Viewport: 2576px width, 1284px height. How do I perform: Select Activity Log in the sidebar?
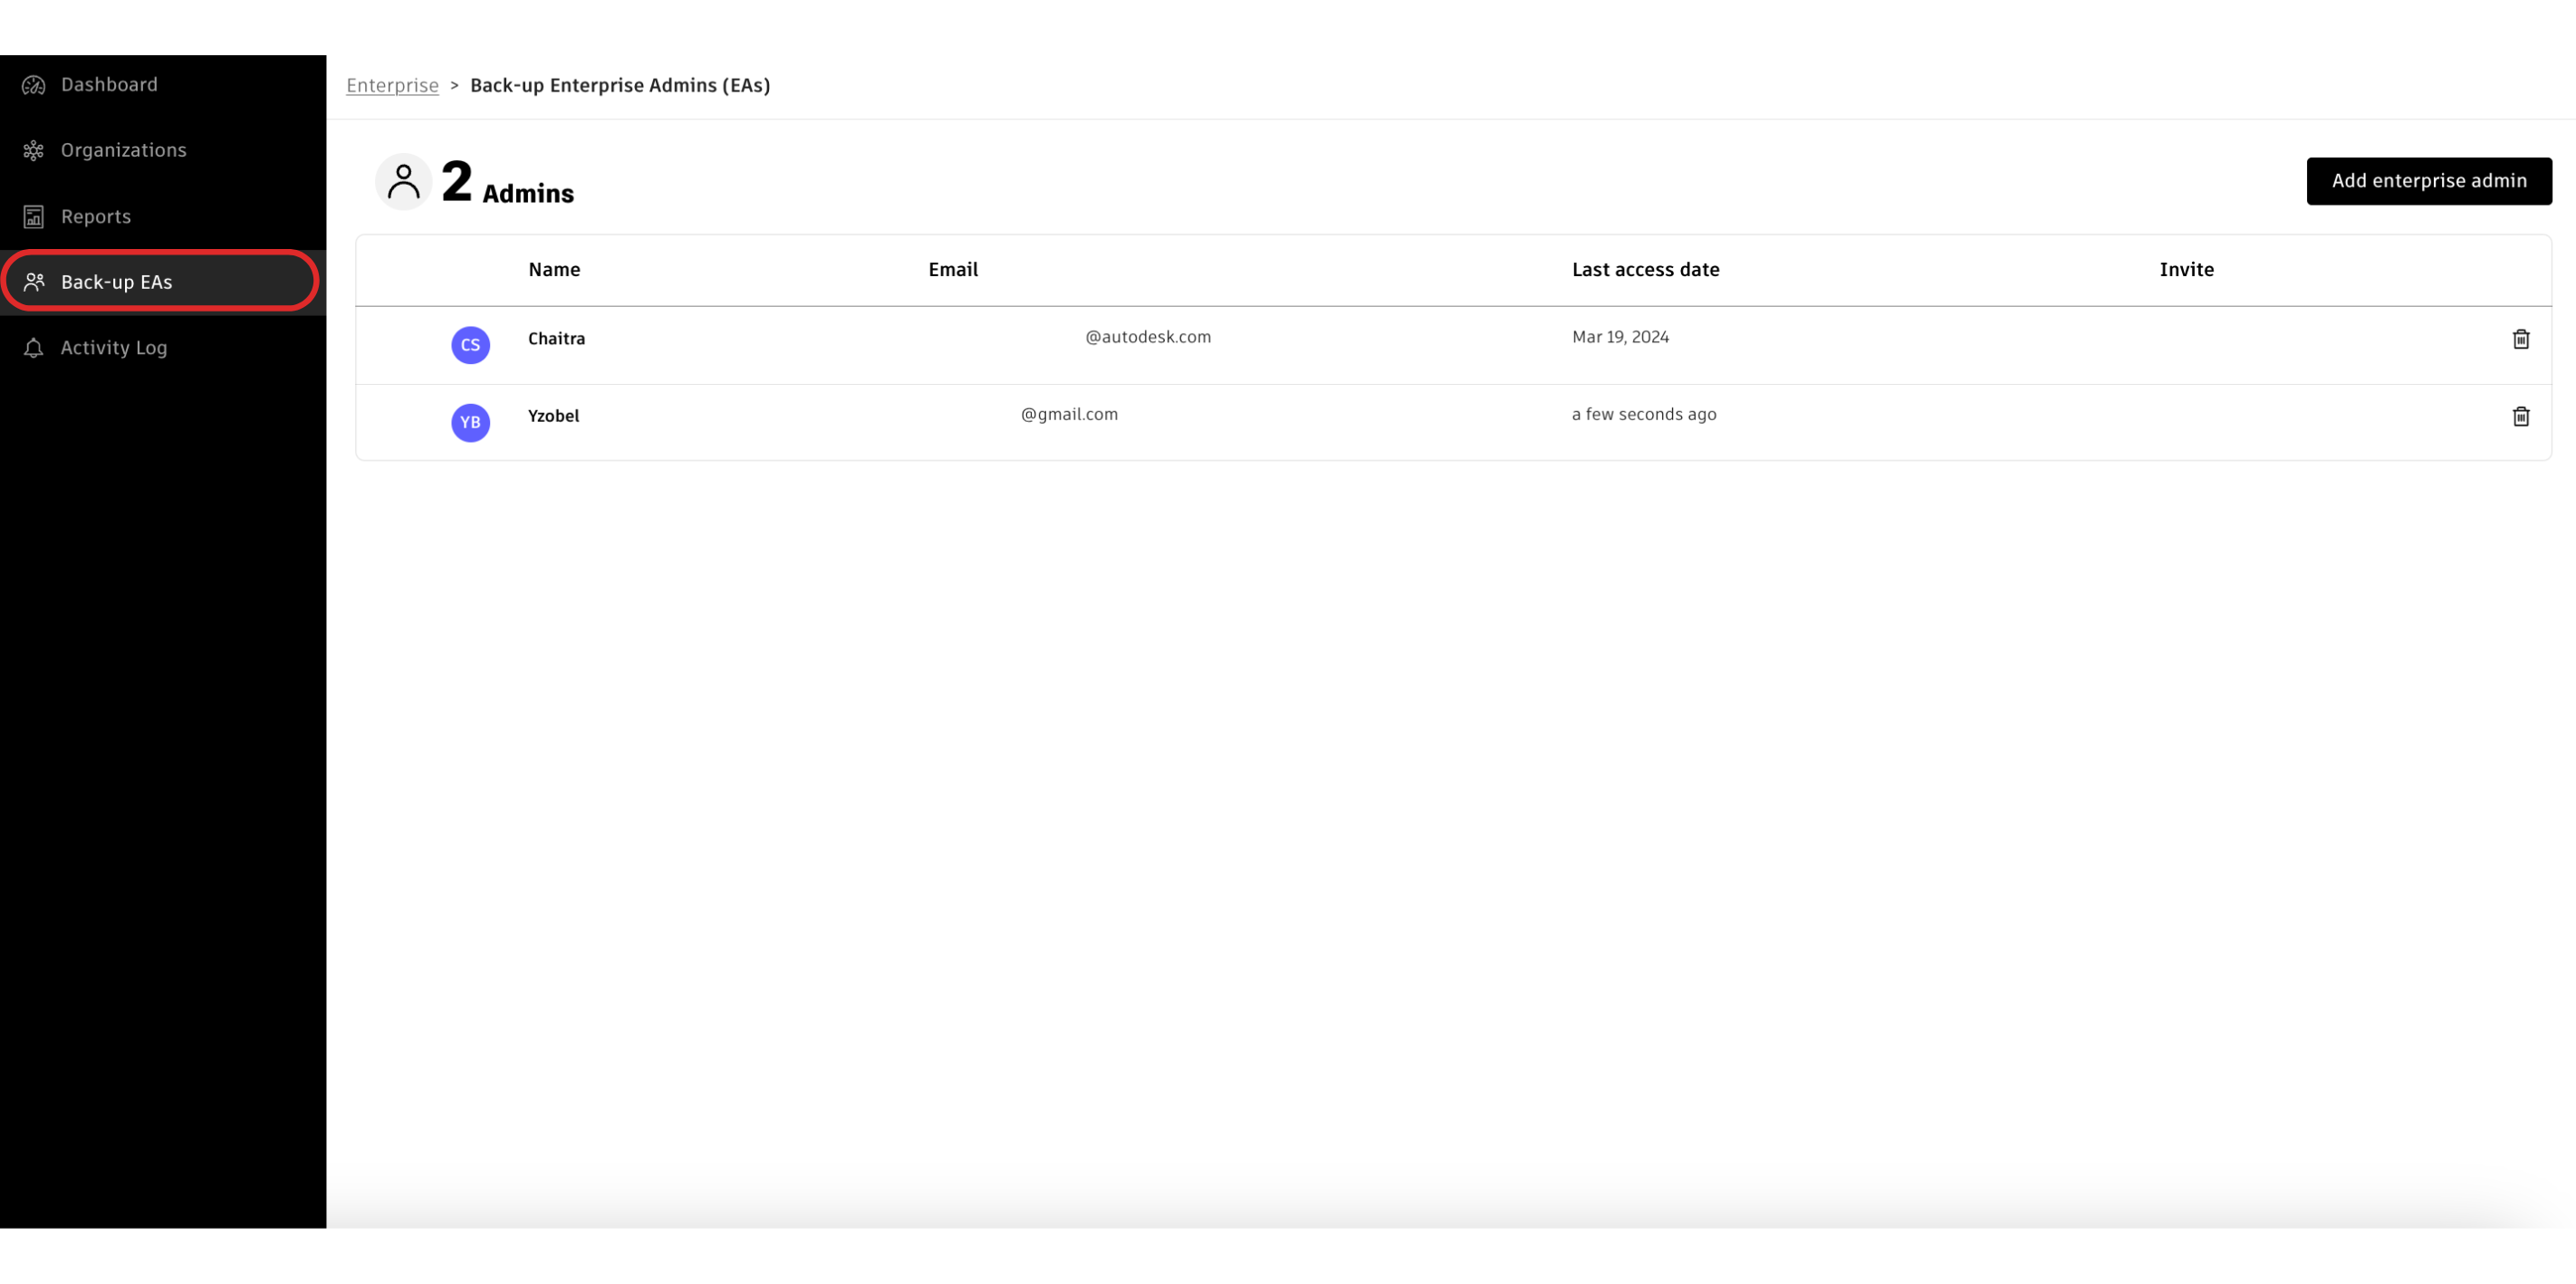coord(114,348)
